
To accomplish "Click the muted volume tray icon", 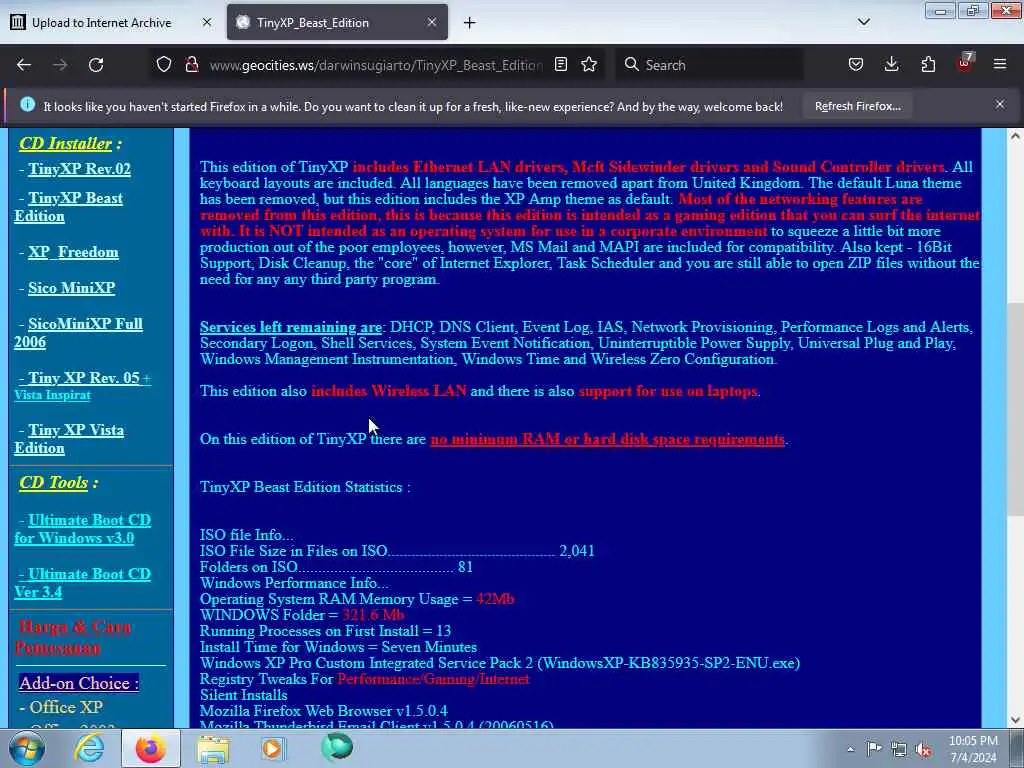I will [923, 750].
